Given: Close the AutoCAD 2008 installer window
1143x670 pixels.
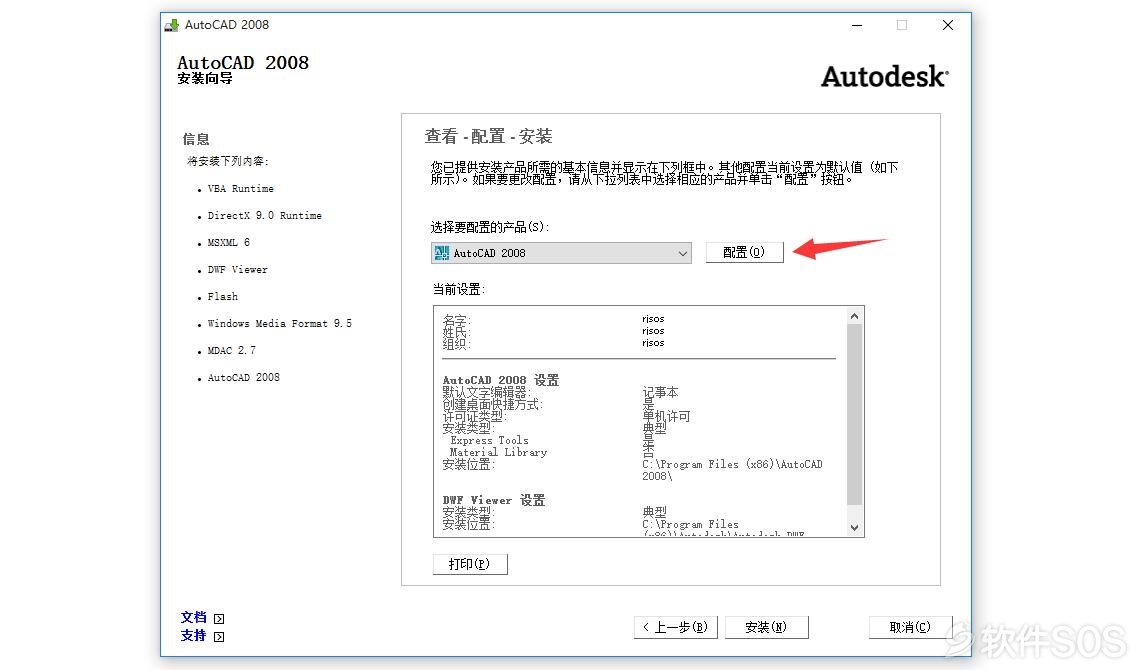Looking at the screenshot, I should point(948,26).
